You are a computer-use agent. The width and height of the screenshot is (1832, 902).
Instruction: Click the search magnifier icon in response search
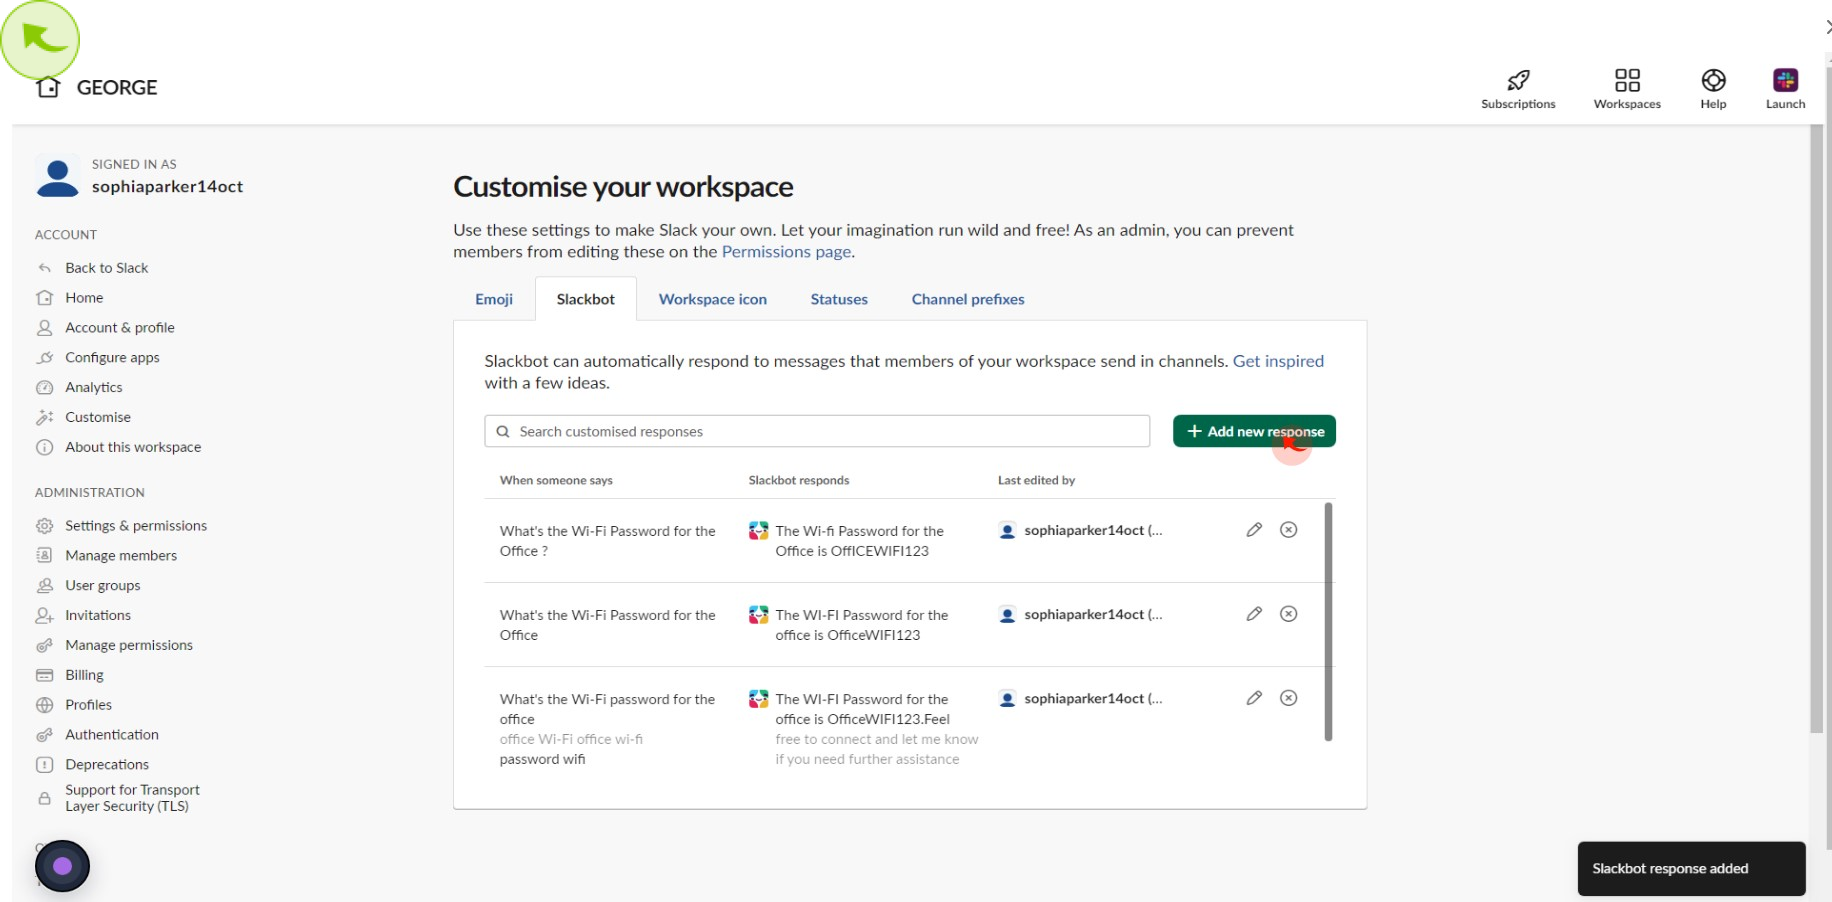click(503, 432)
